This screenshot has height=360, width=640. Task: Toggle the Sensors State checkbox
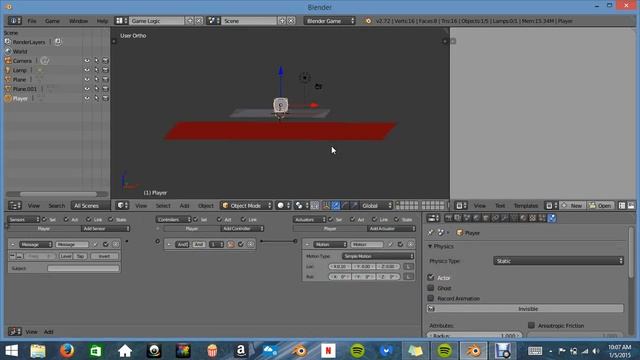pos(111,220)
